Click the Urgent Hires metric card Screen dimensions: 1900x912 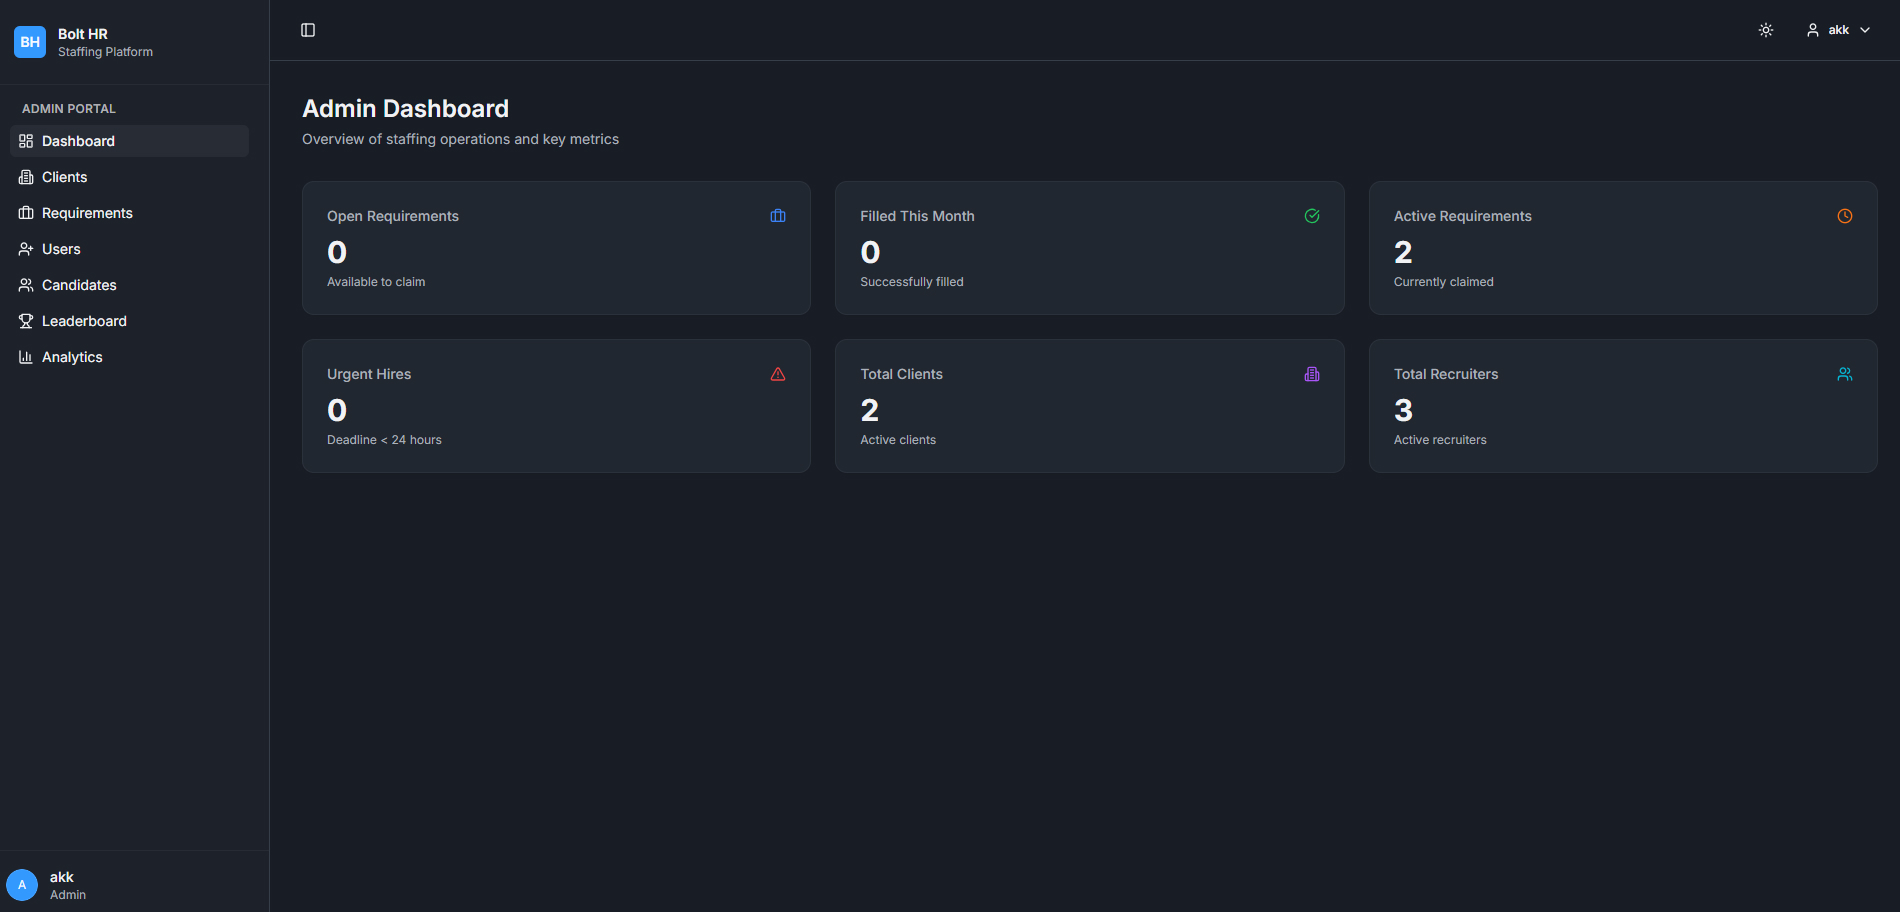point(556,406)
